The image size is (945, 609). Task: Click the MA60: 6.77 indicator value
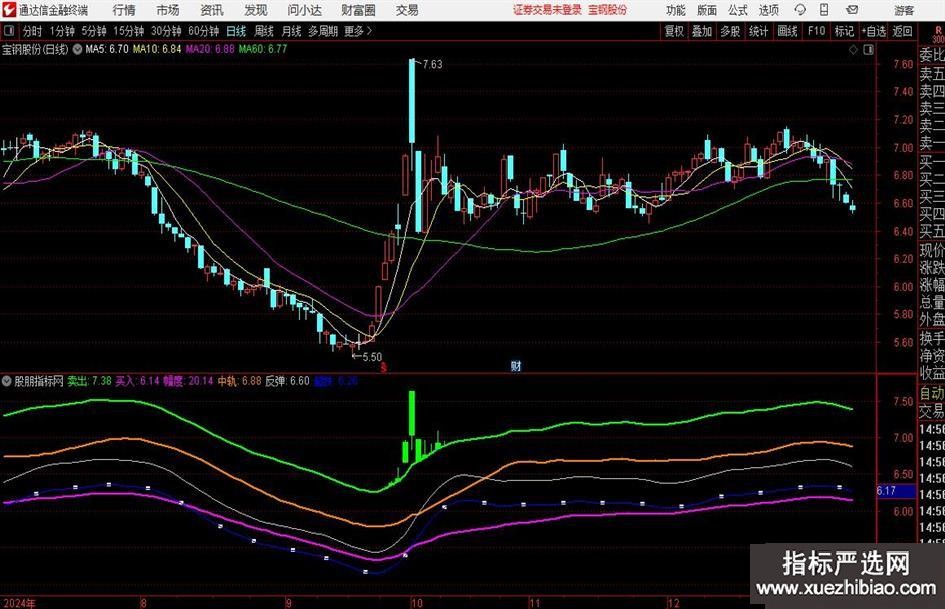click(x=263, y=49)
